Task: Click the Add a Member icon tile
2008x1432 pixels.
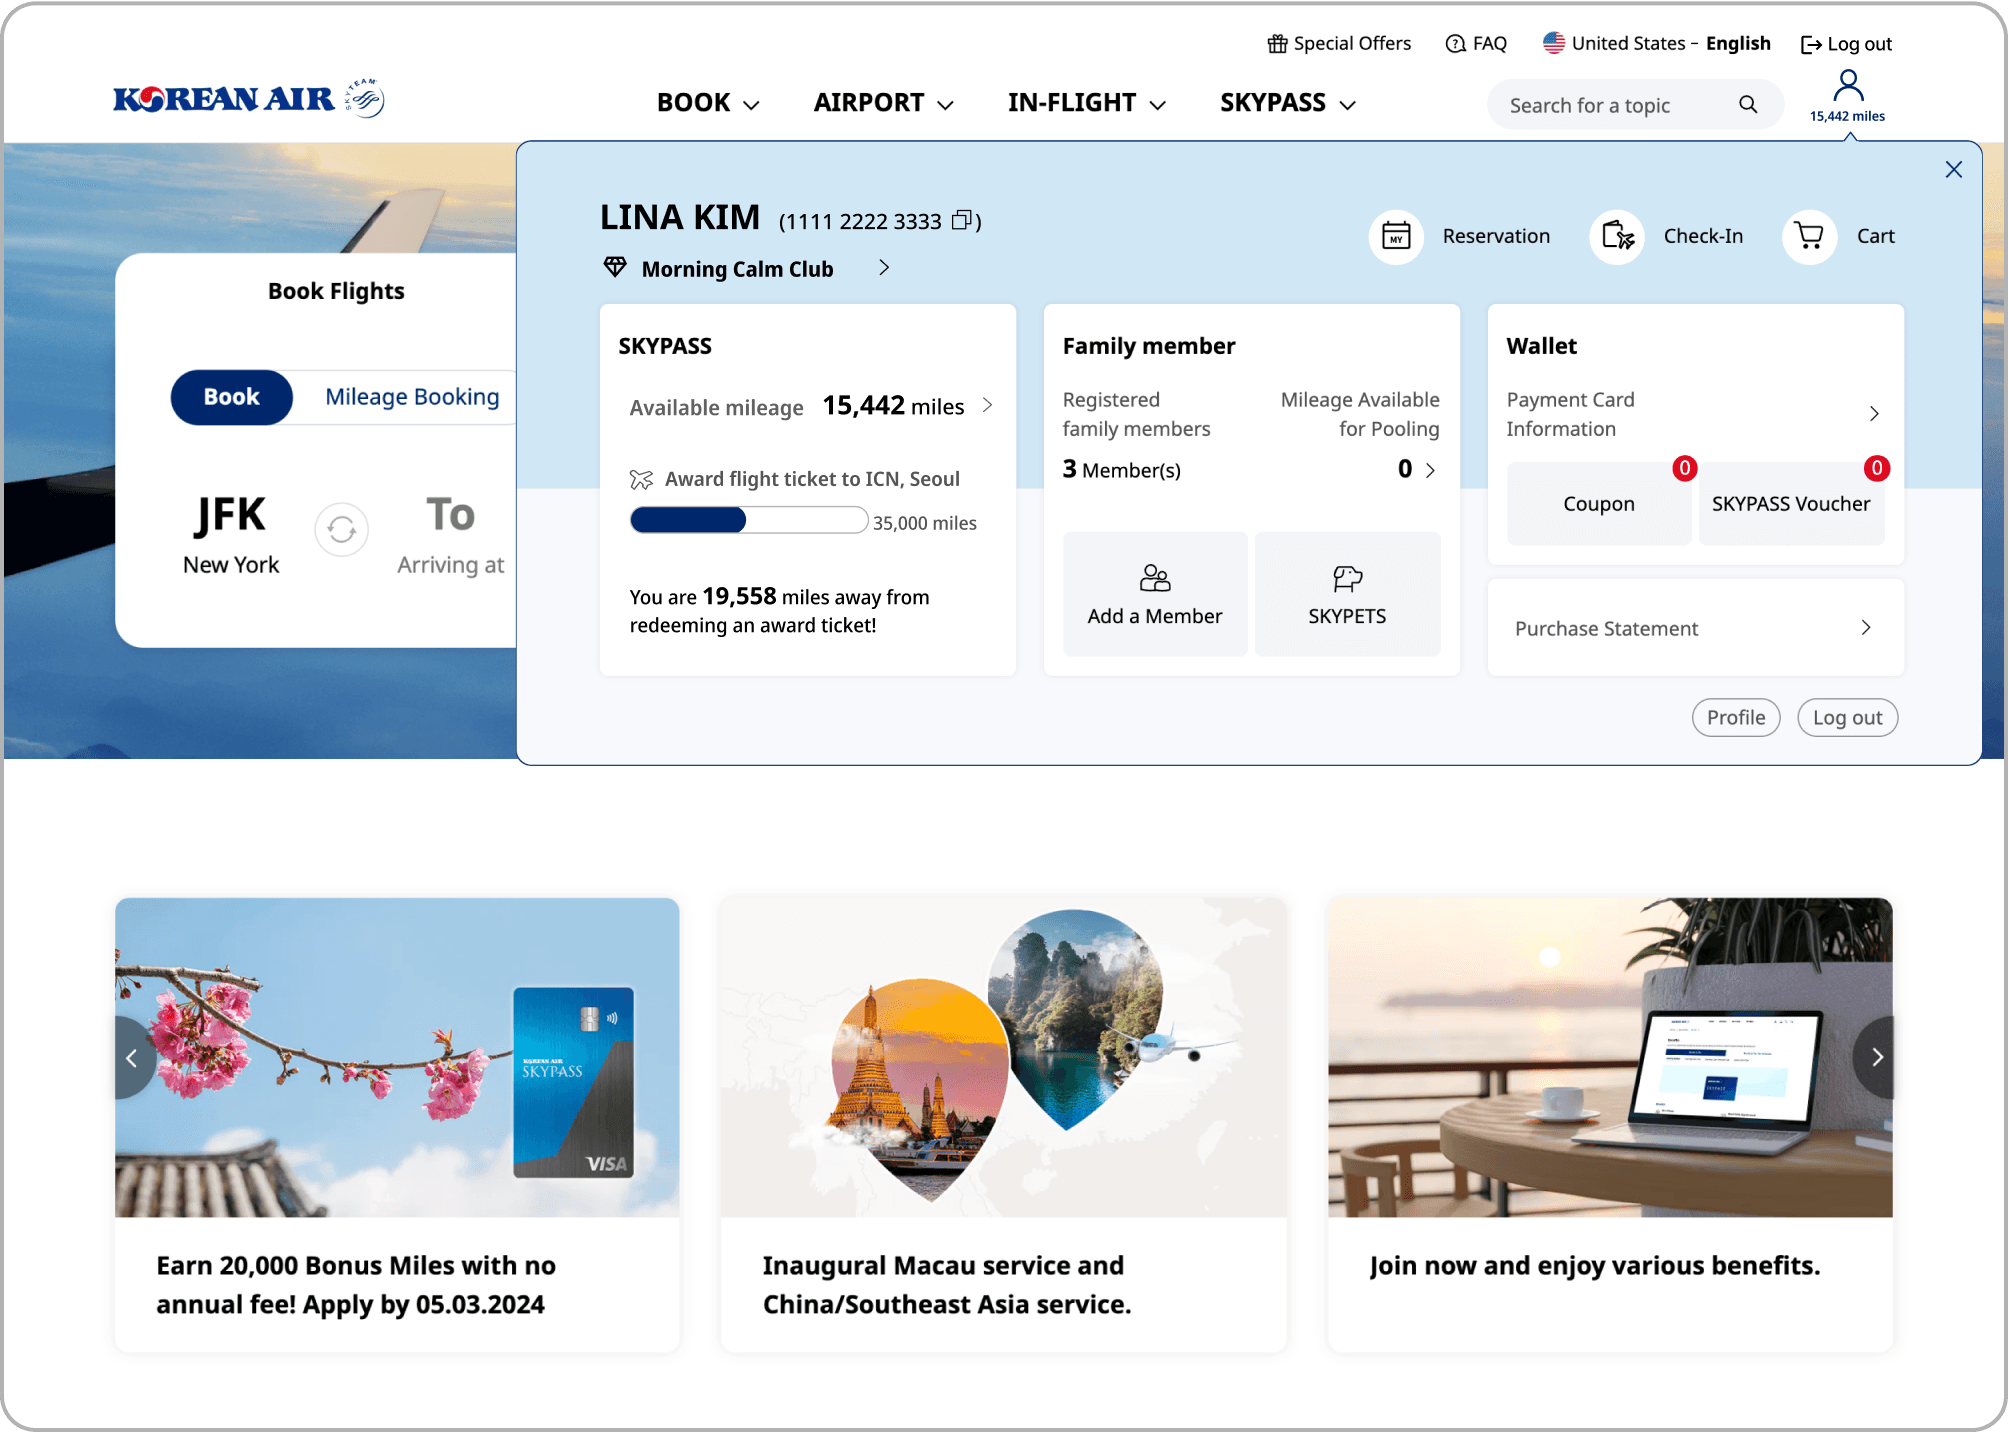Action: 1155,594
